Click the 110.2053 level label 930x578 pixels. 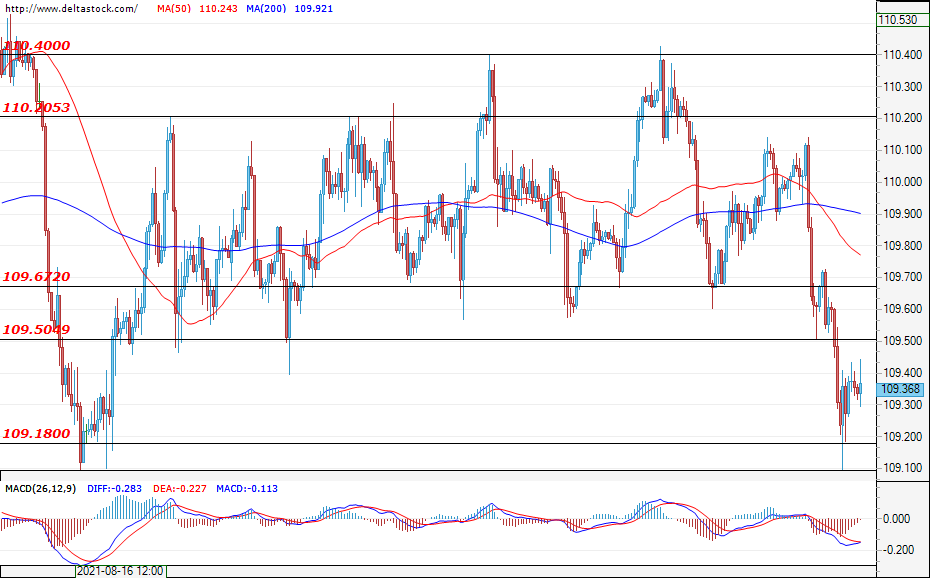36,107
